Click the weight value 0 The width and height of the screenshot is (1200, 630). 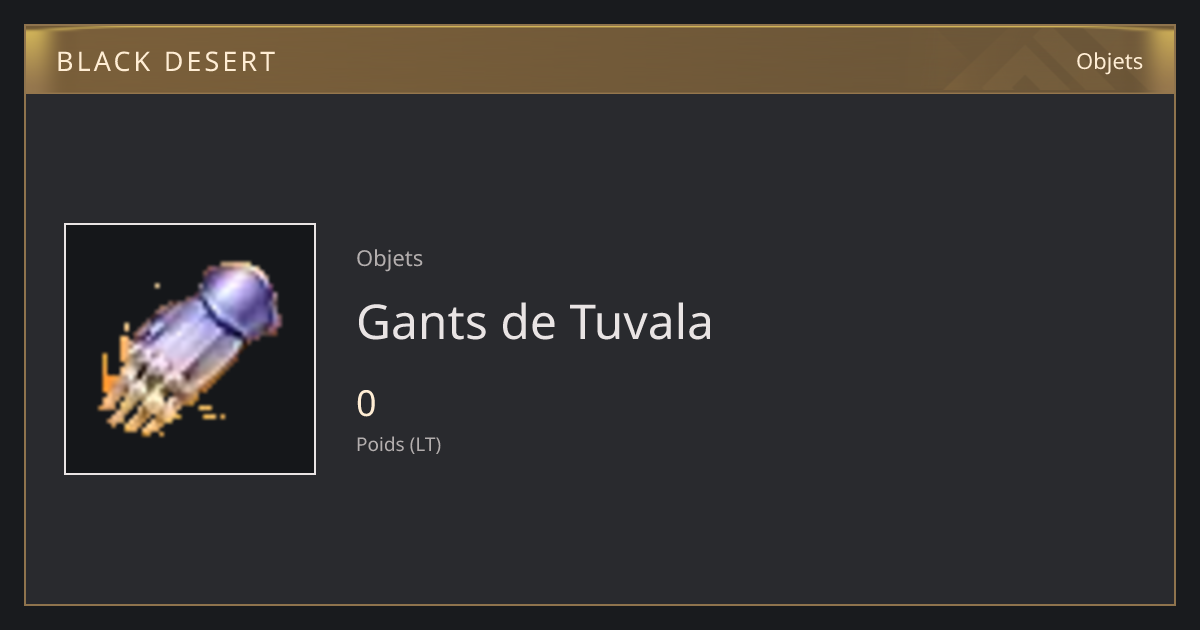pos(366,404)
